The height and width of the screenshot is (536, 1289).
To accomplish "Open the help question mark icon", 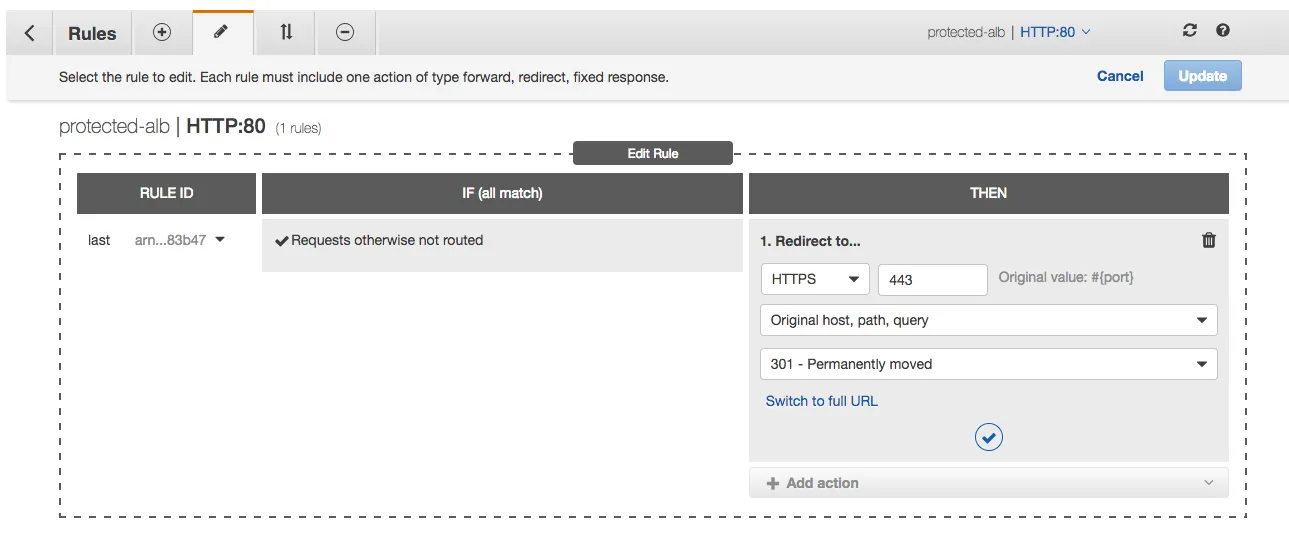I will (1222, 31).
